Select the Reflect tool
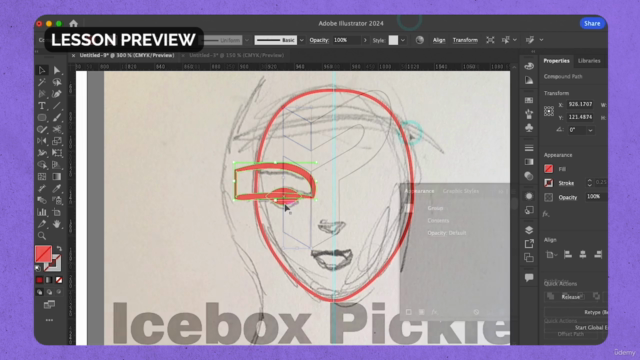Image resolution: width=640 pixels, height=360 pixels. coord(42,141)
